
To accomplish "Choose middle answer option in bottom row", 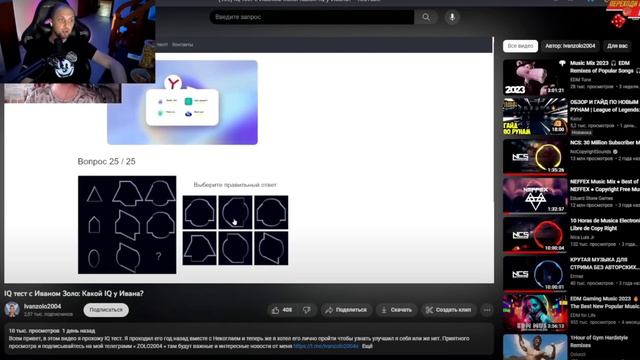I will (x=235, y=248).
